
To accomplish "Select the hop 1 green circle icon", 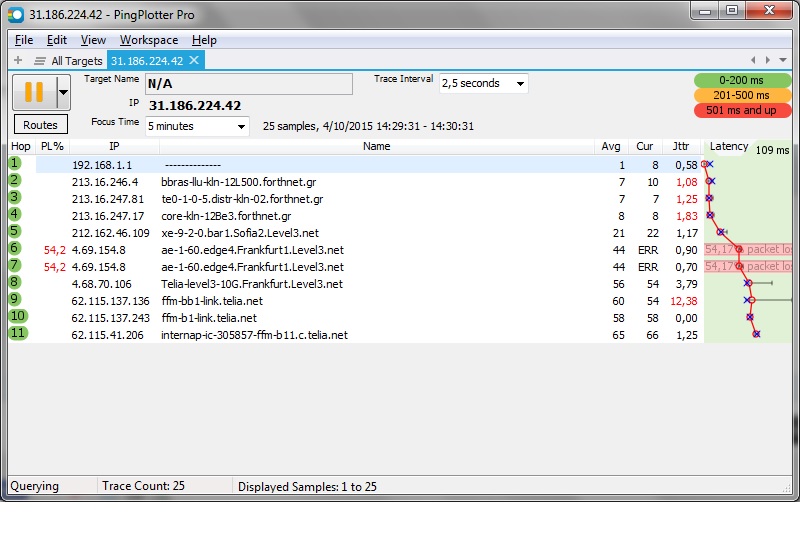I will point(15,163).
